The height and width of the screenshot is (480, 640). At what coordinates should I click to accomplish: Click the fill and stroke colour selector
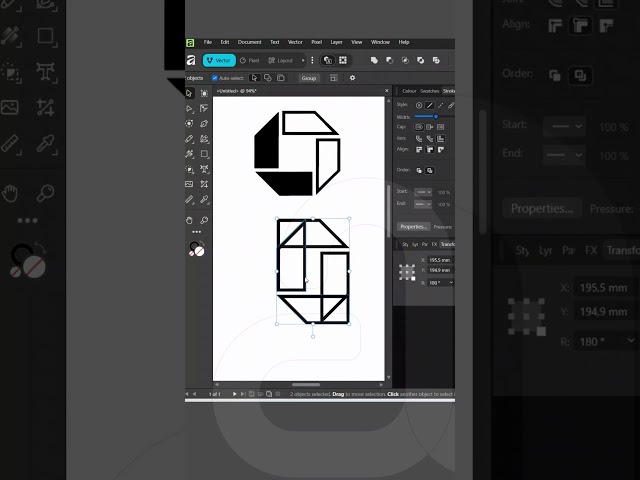(x=197, y=249)
